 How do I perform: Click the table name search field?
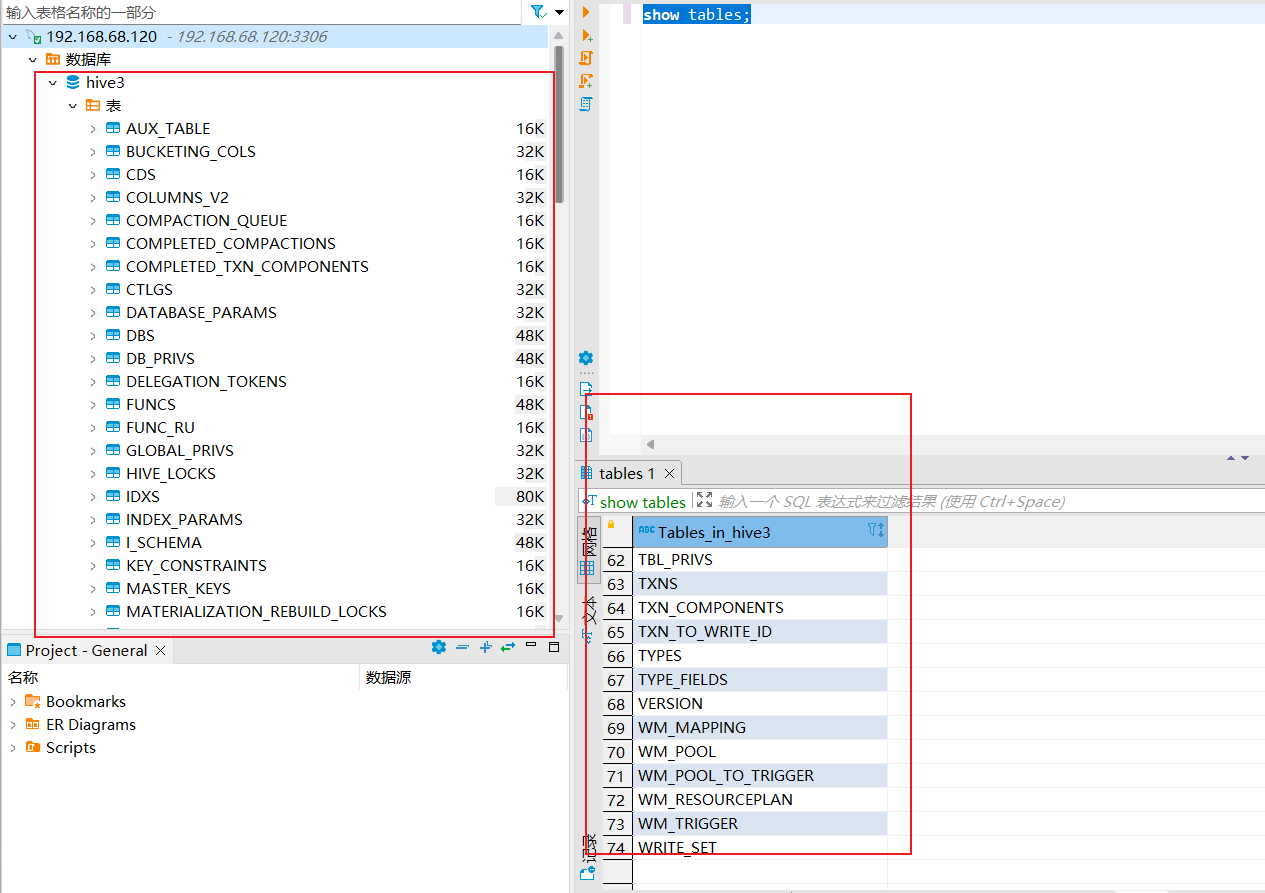click(x=262, y=12)
